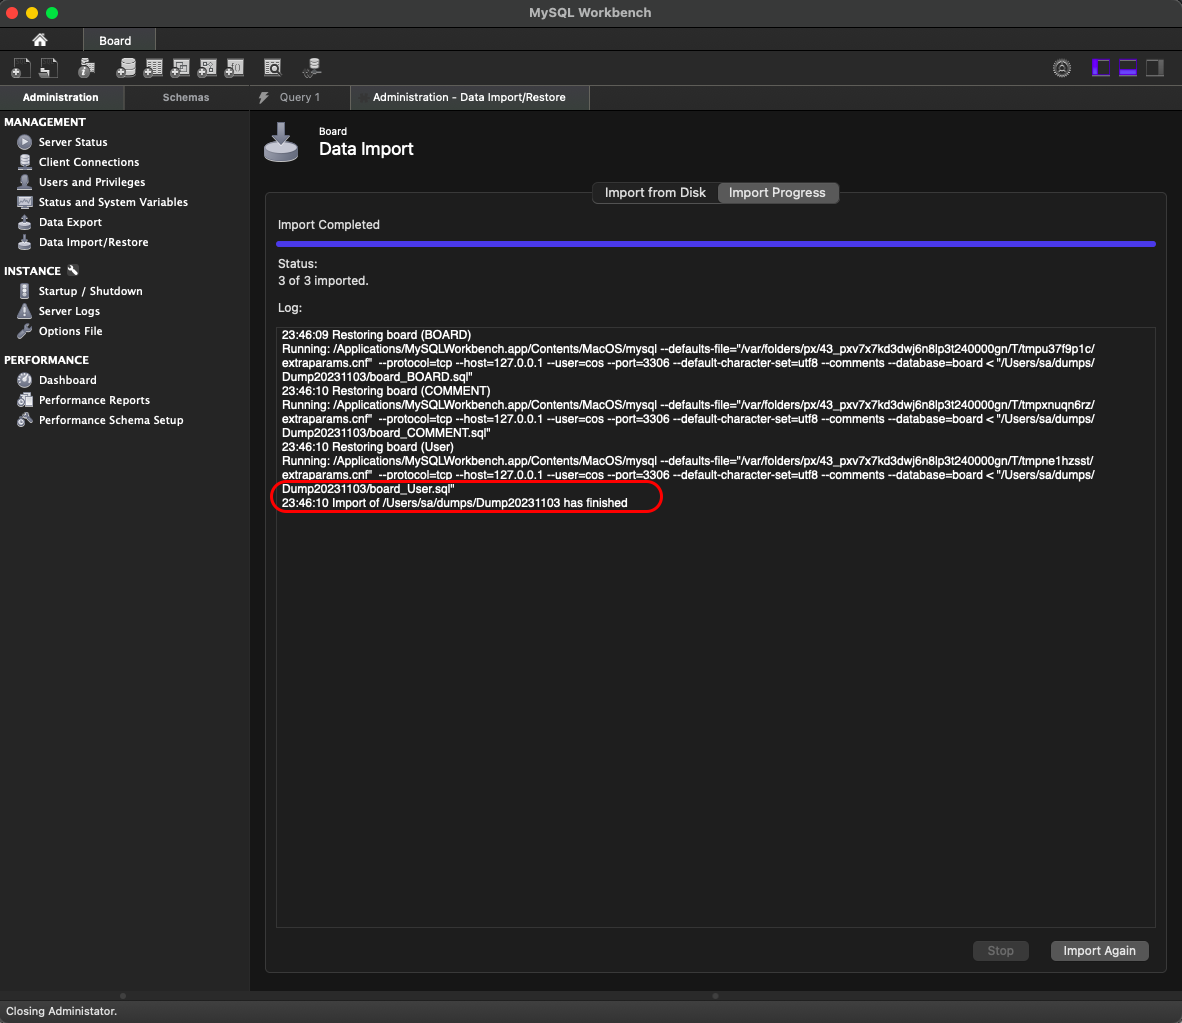Toggle the bottom output panel
Image resolution: width=1182 pixels, height=1023 pixels.
(1128, 68)
